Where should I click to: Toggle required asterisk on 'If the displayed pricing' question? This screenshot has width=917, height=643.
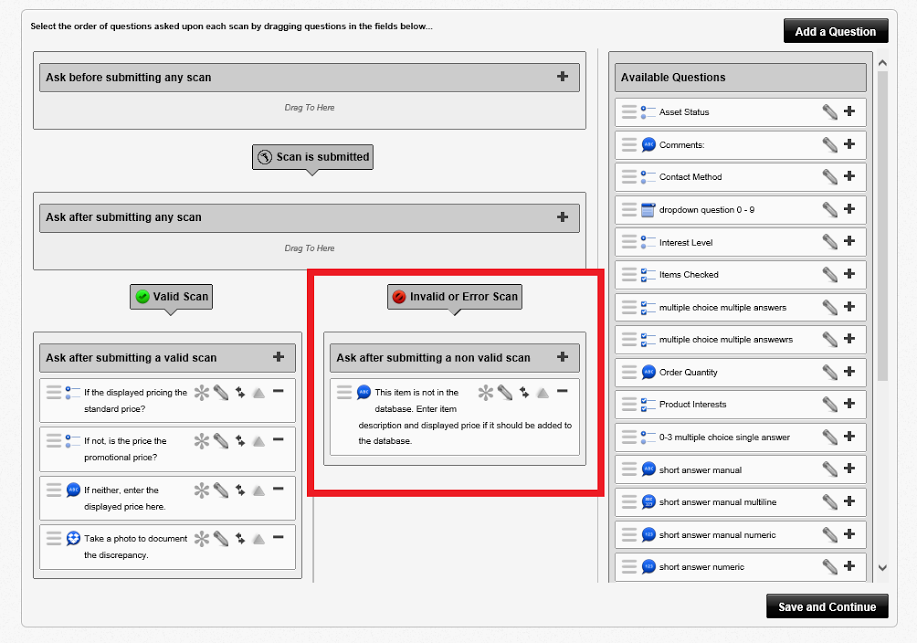tap(201, 393)
